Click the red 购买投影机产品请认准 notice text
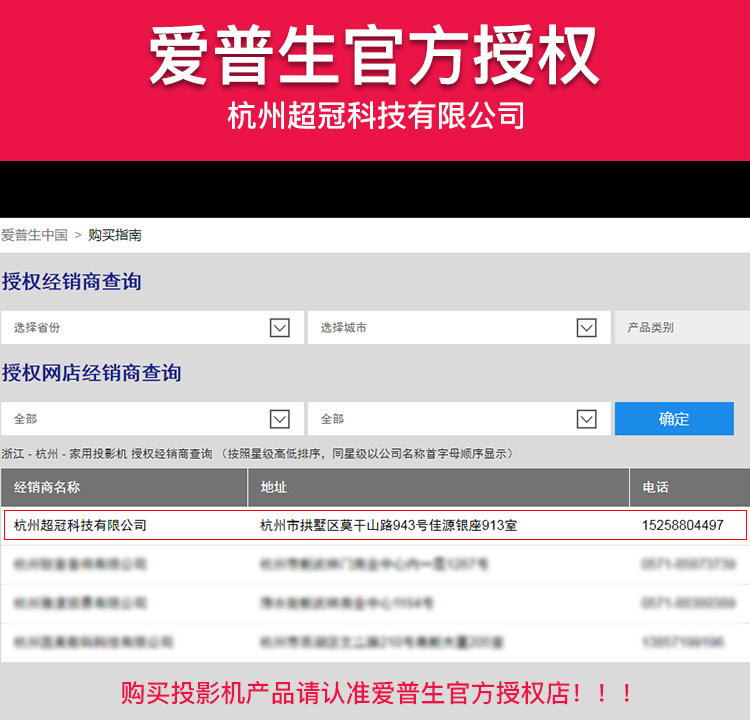This screenshot has height=720, width=750. click(377, 693)
